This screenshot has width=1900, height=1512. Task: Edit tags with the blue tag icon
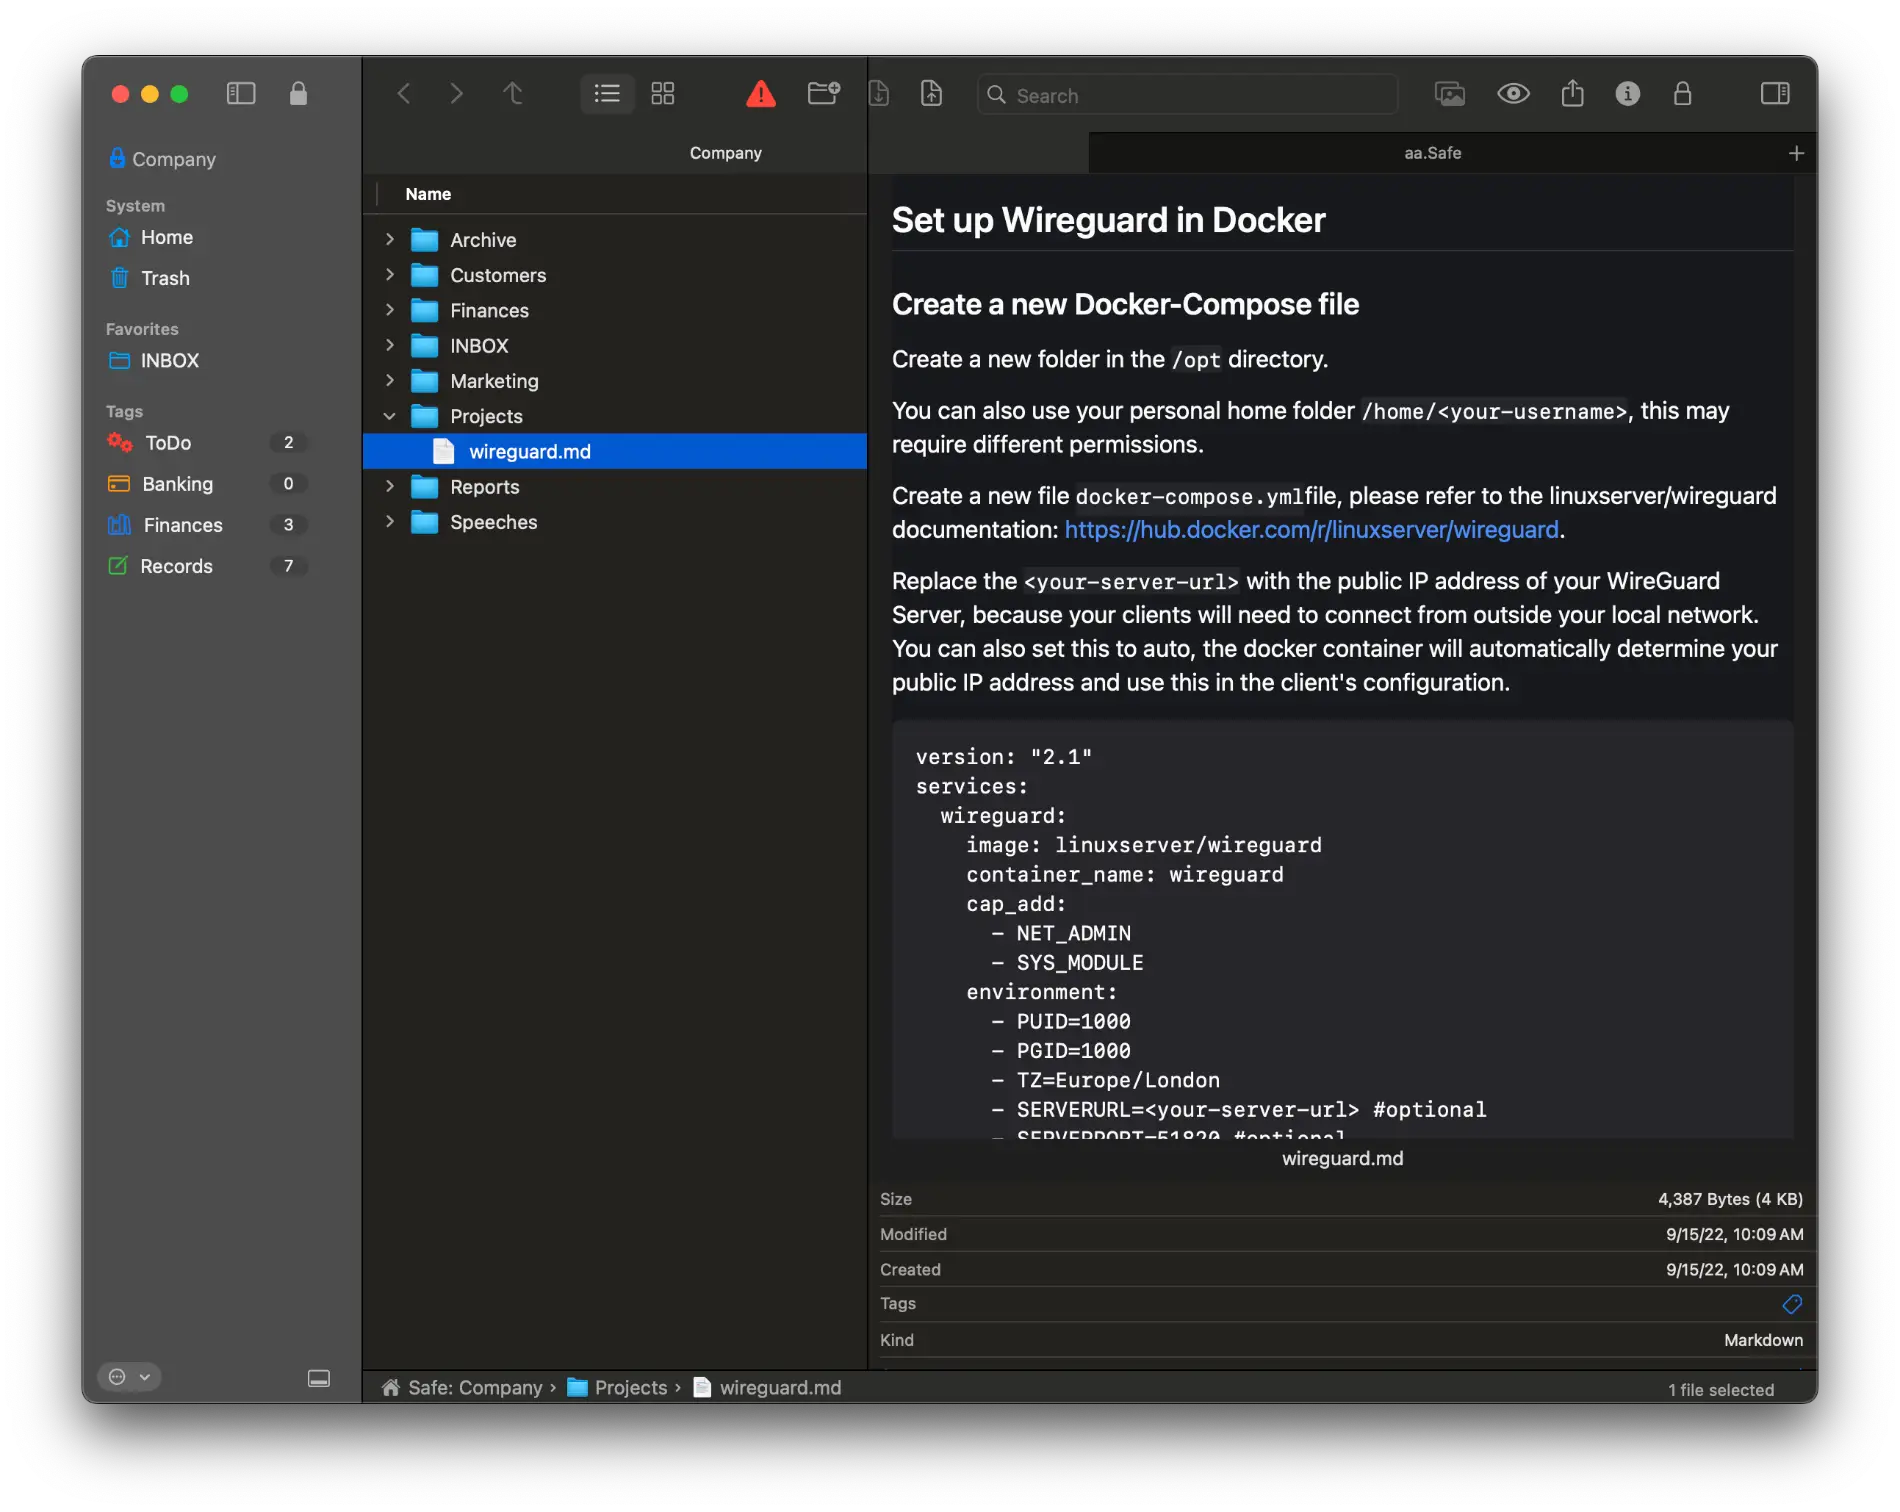(1792, 1304)
